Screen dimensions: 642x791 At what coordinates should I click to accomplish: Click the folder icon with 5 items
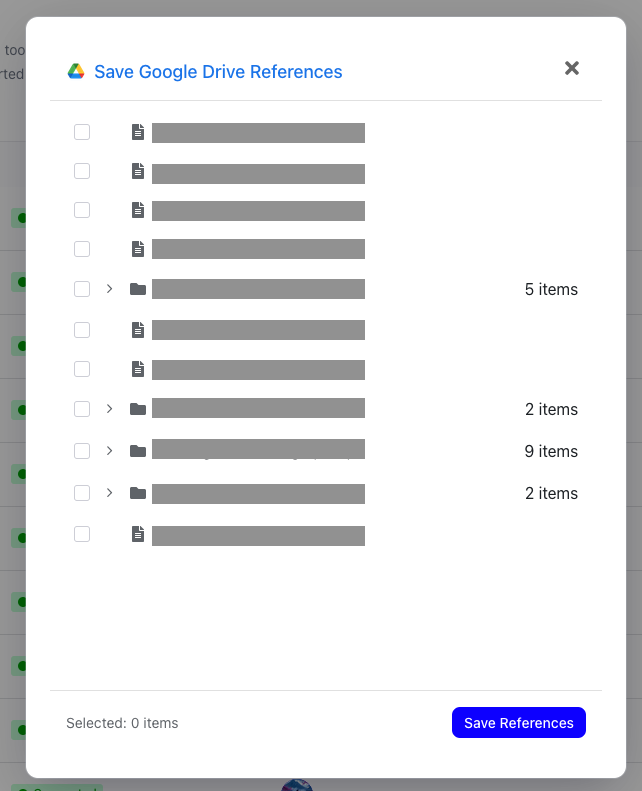point(138,289)
